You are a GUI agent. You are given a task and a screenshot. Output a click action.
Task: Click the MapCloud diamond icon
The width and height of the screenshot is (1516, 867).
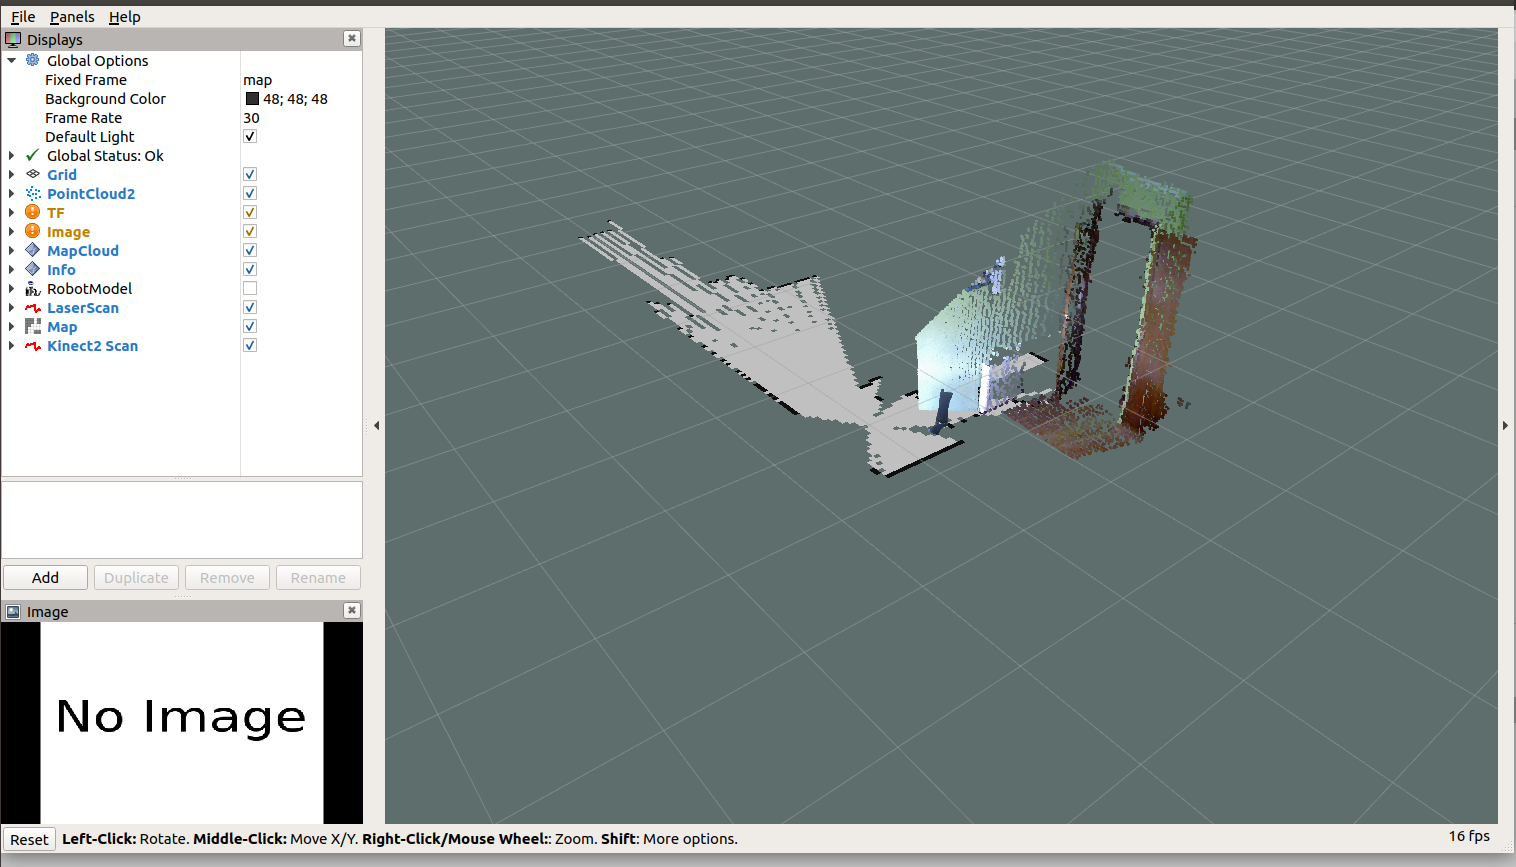(x=33, y=250)
